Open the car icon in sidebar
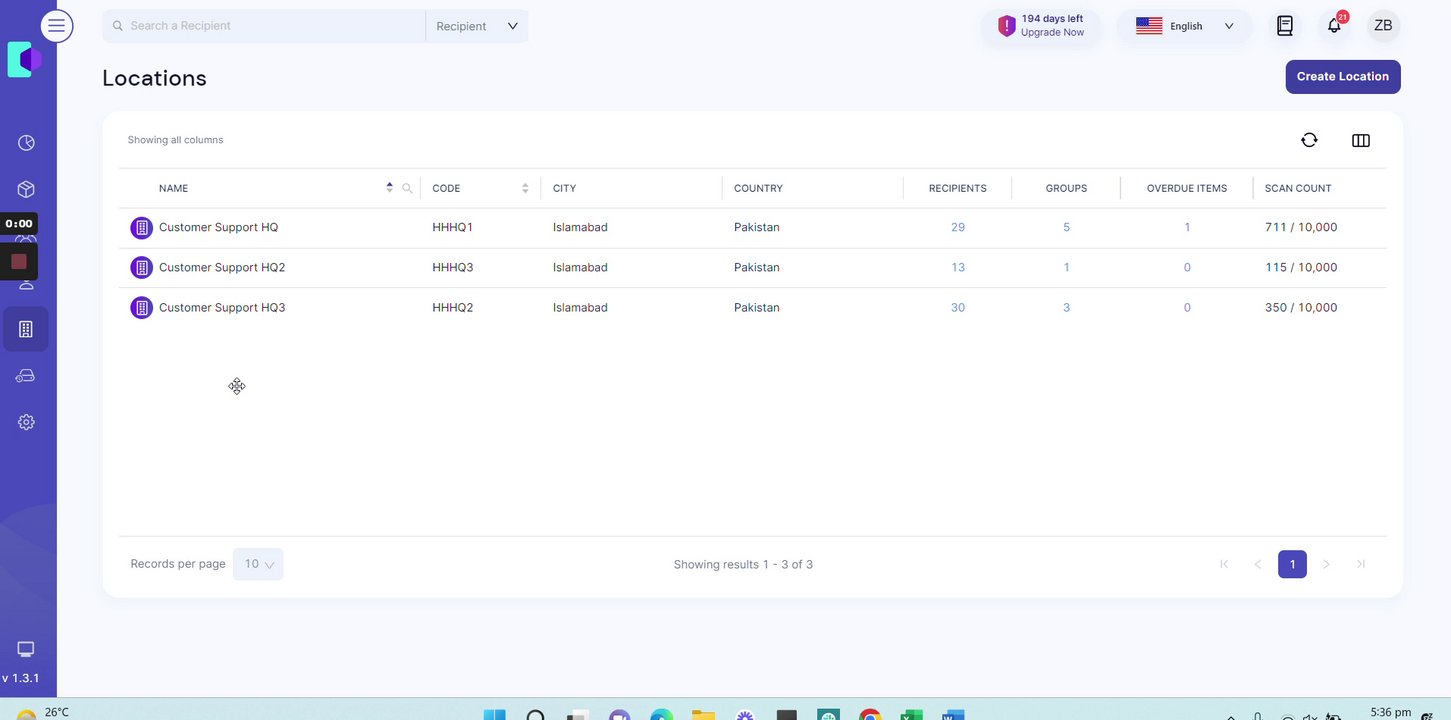This screenshot has height=720, width=1451. [x=26, y=375]
